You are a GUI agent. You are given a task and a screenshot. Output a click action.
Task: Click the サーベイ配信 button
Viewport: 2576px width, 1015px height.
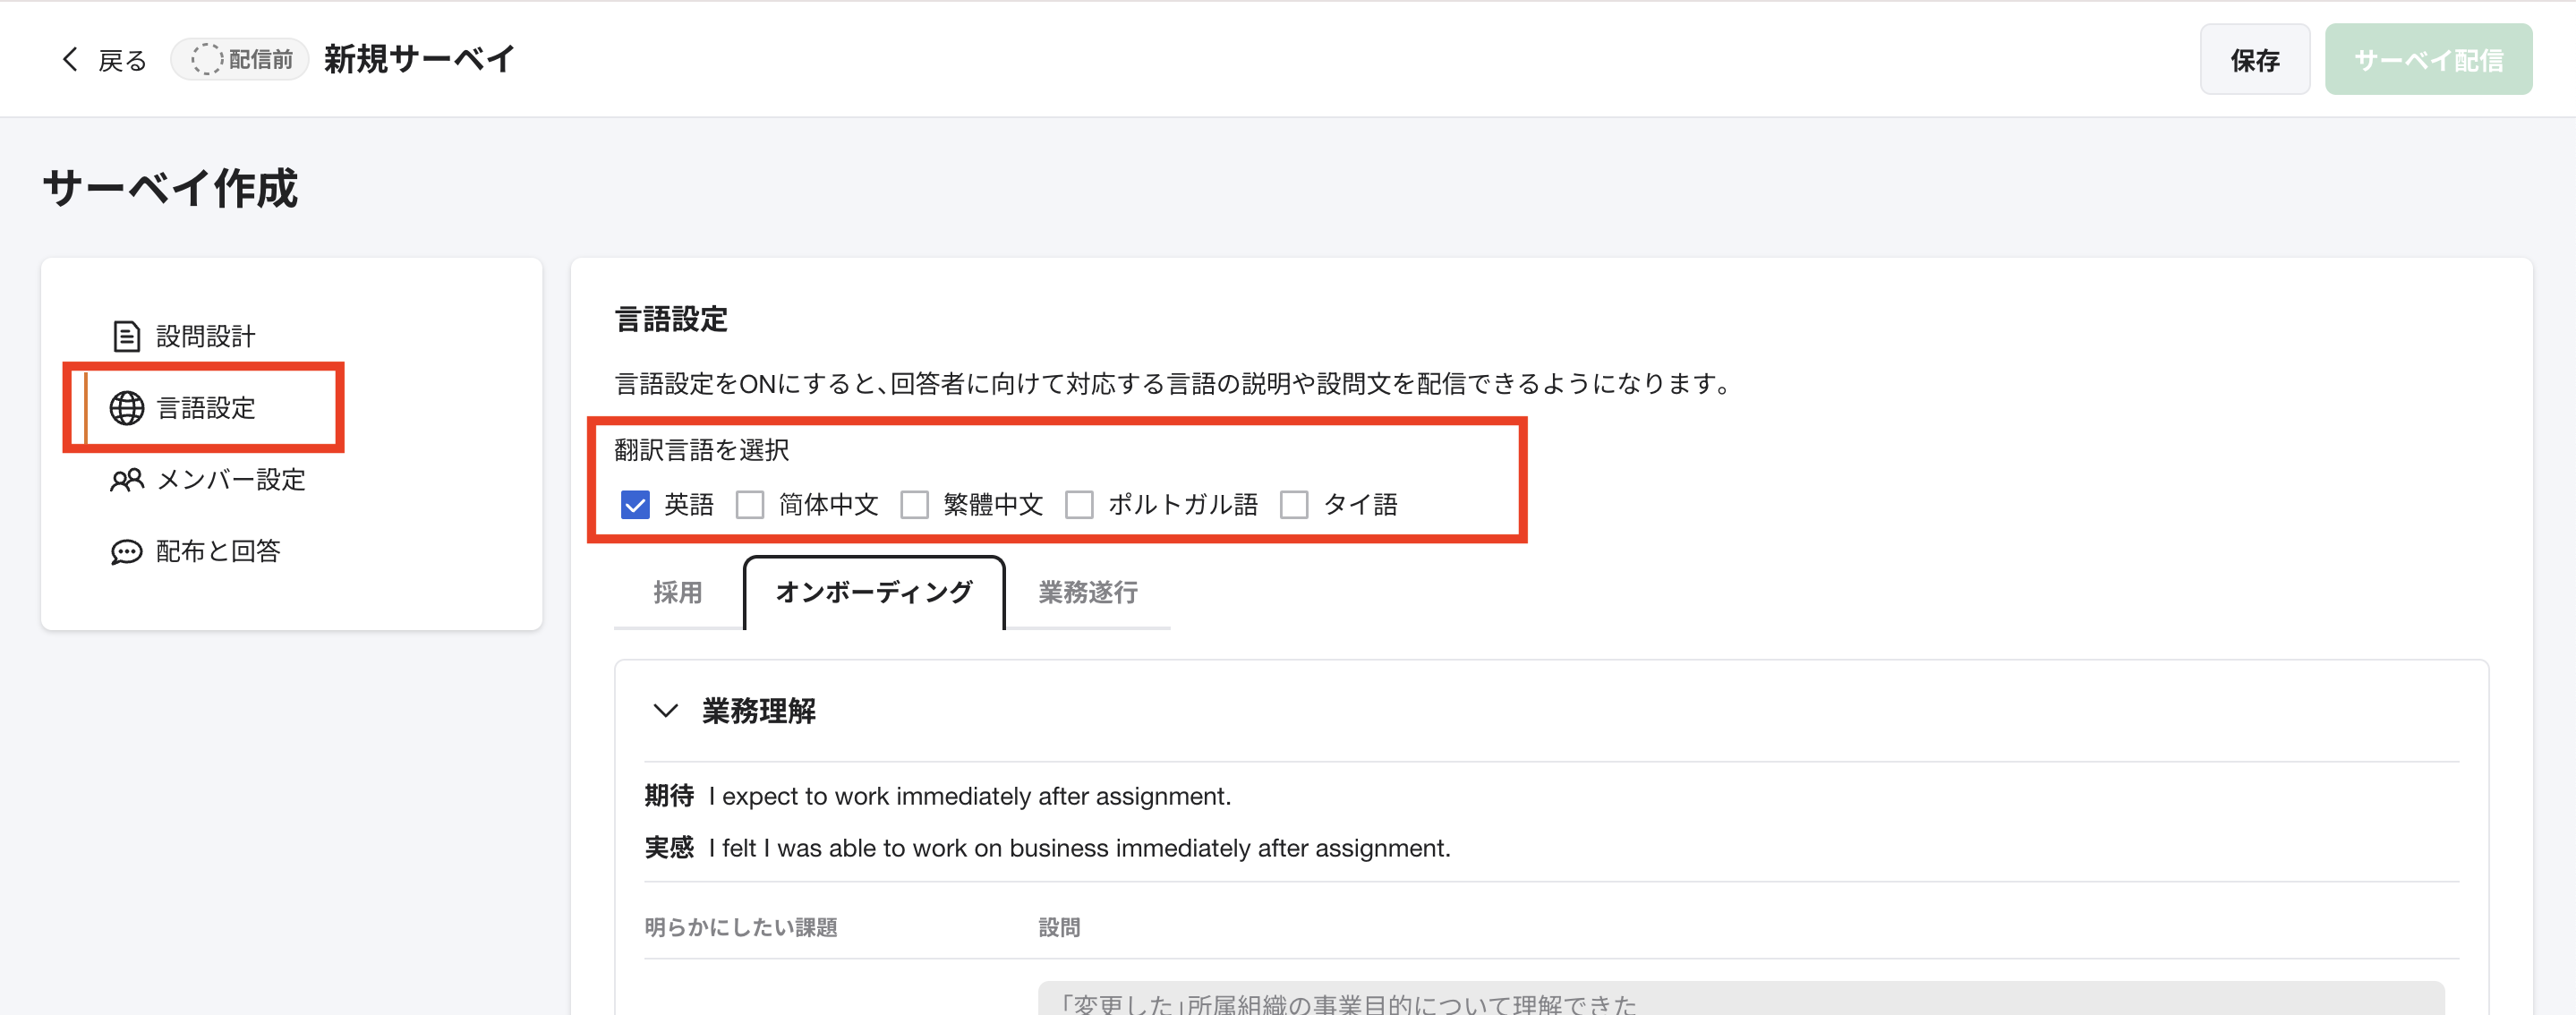[x=2429, y=59]
